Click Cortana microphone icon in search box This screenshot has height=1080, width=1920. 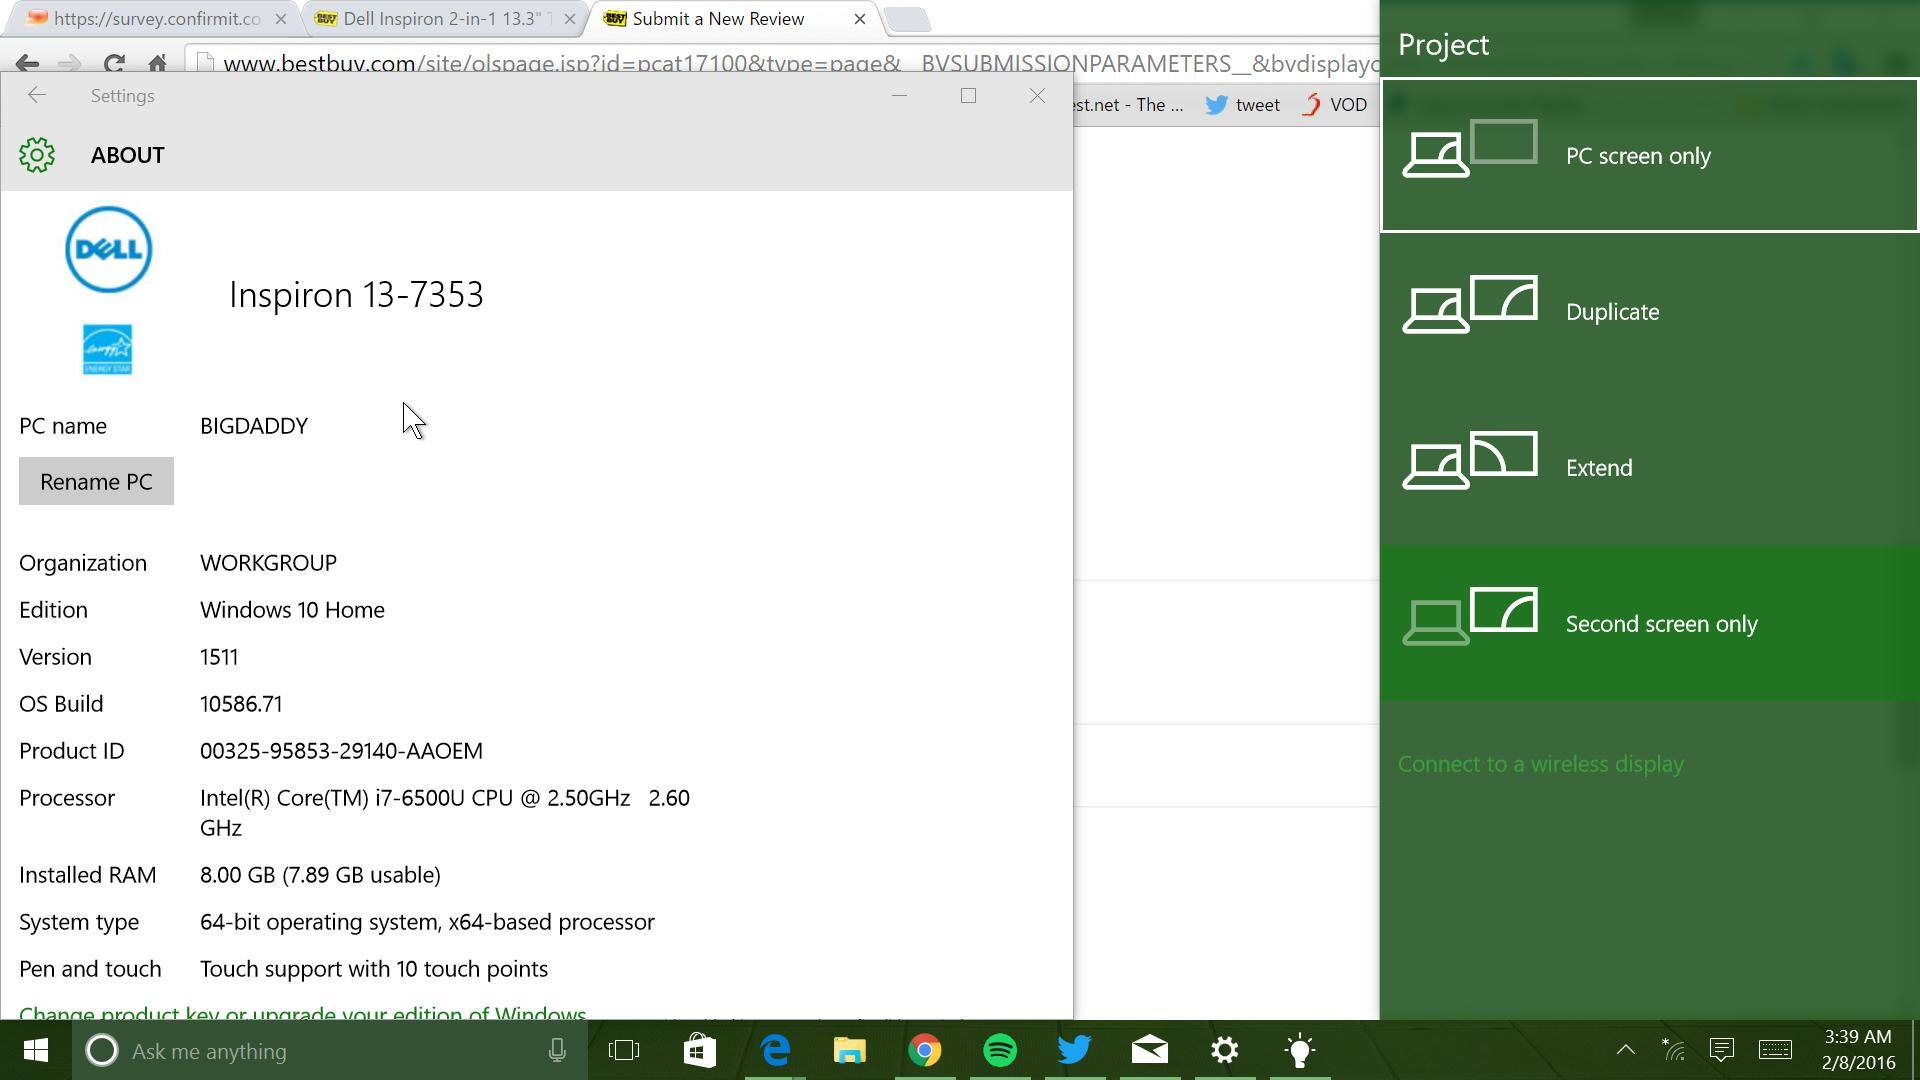click(x=557, y=1051)
